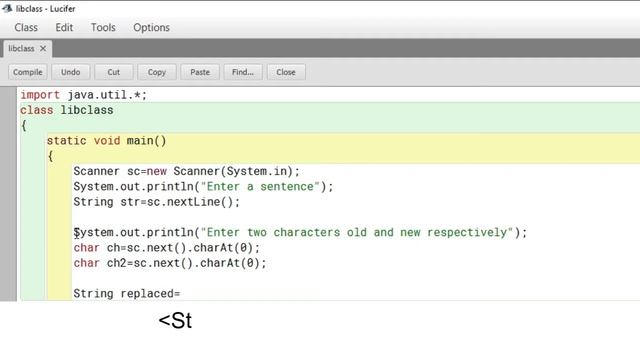
Task: Click the BlueJ icon in the title bar
Action: 7,8
